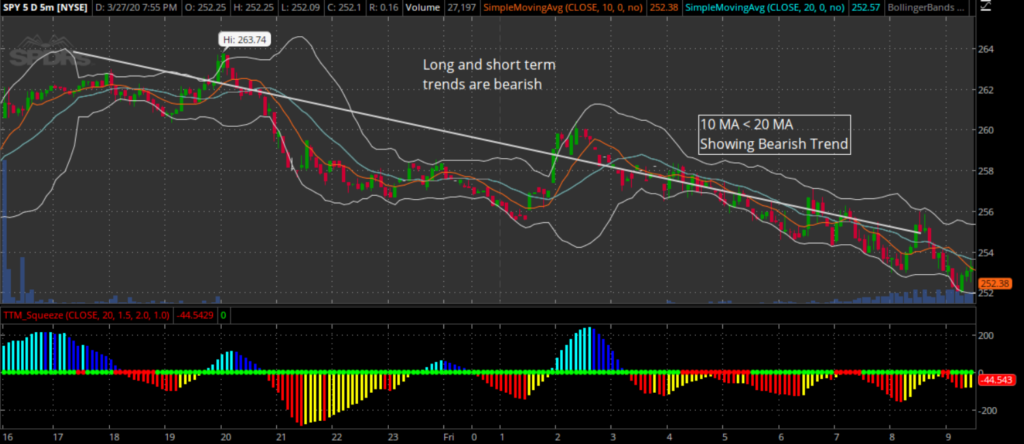1024x444 pixels.
Task: Open SimpleMovingAvg (CLOSE, 20, 0, no) study
Action: (767, 8)
